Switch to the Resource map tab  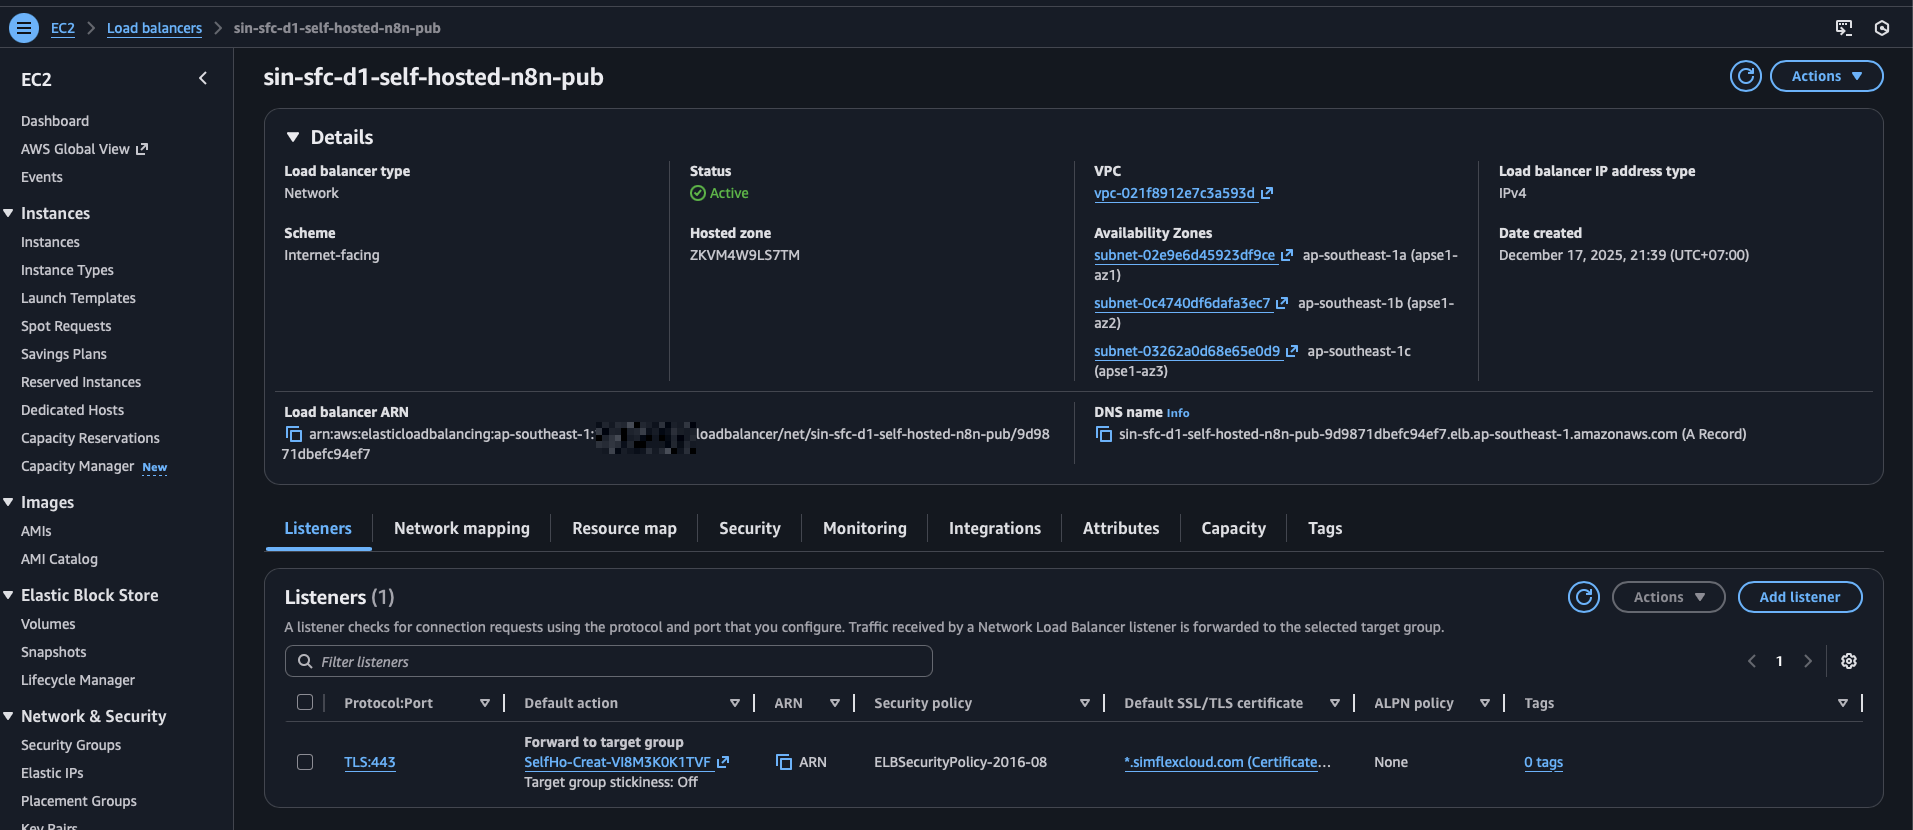(624, 528)
